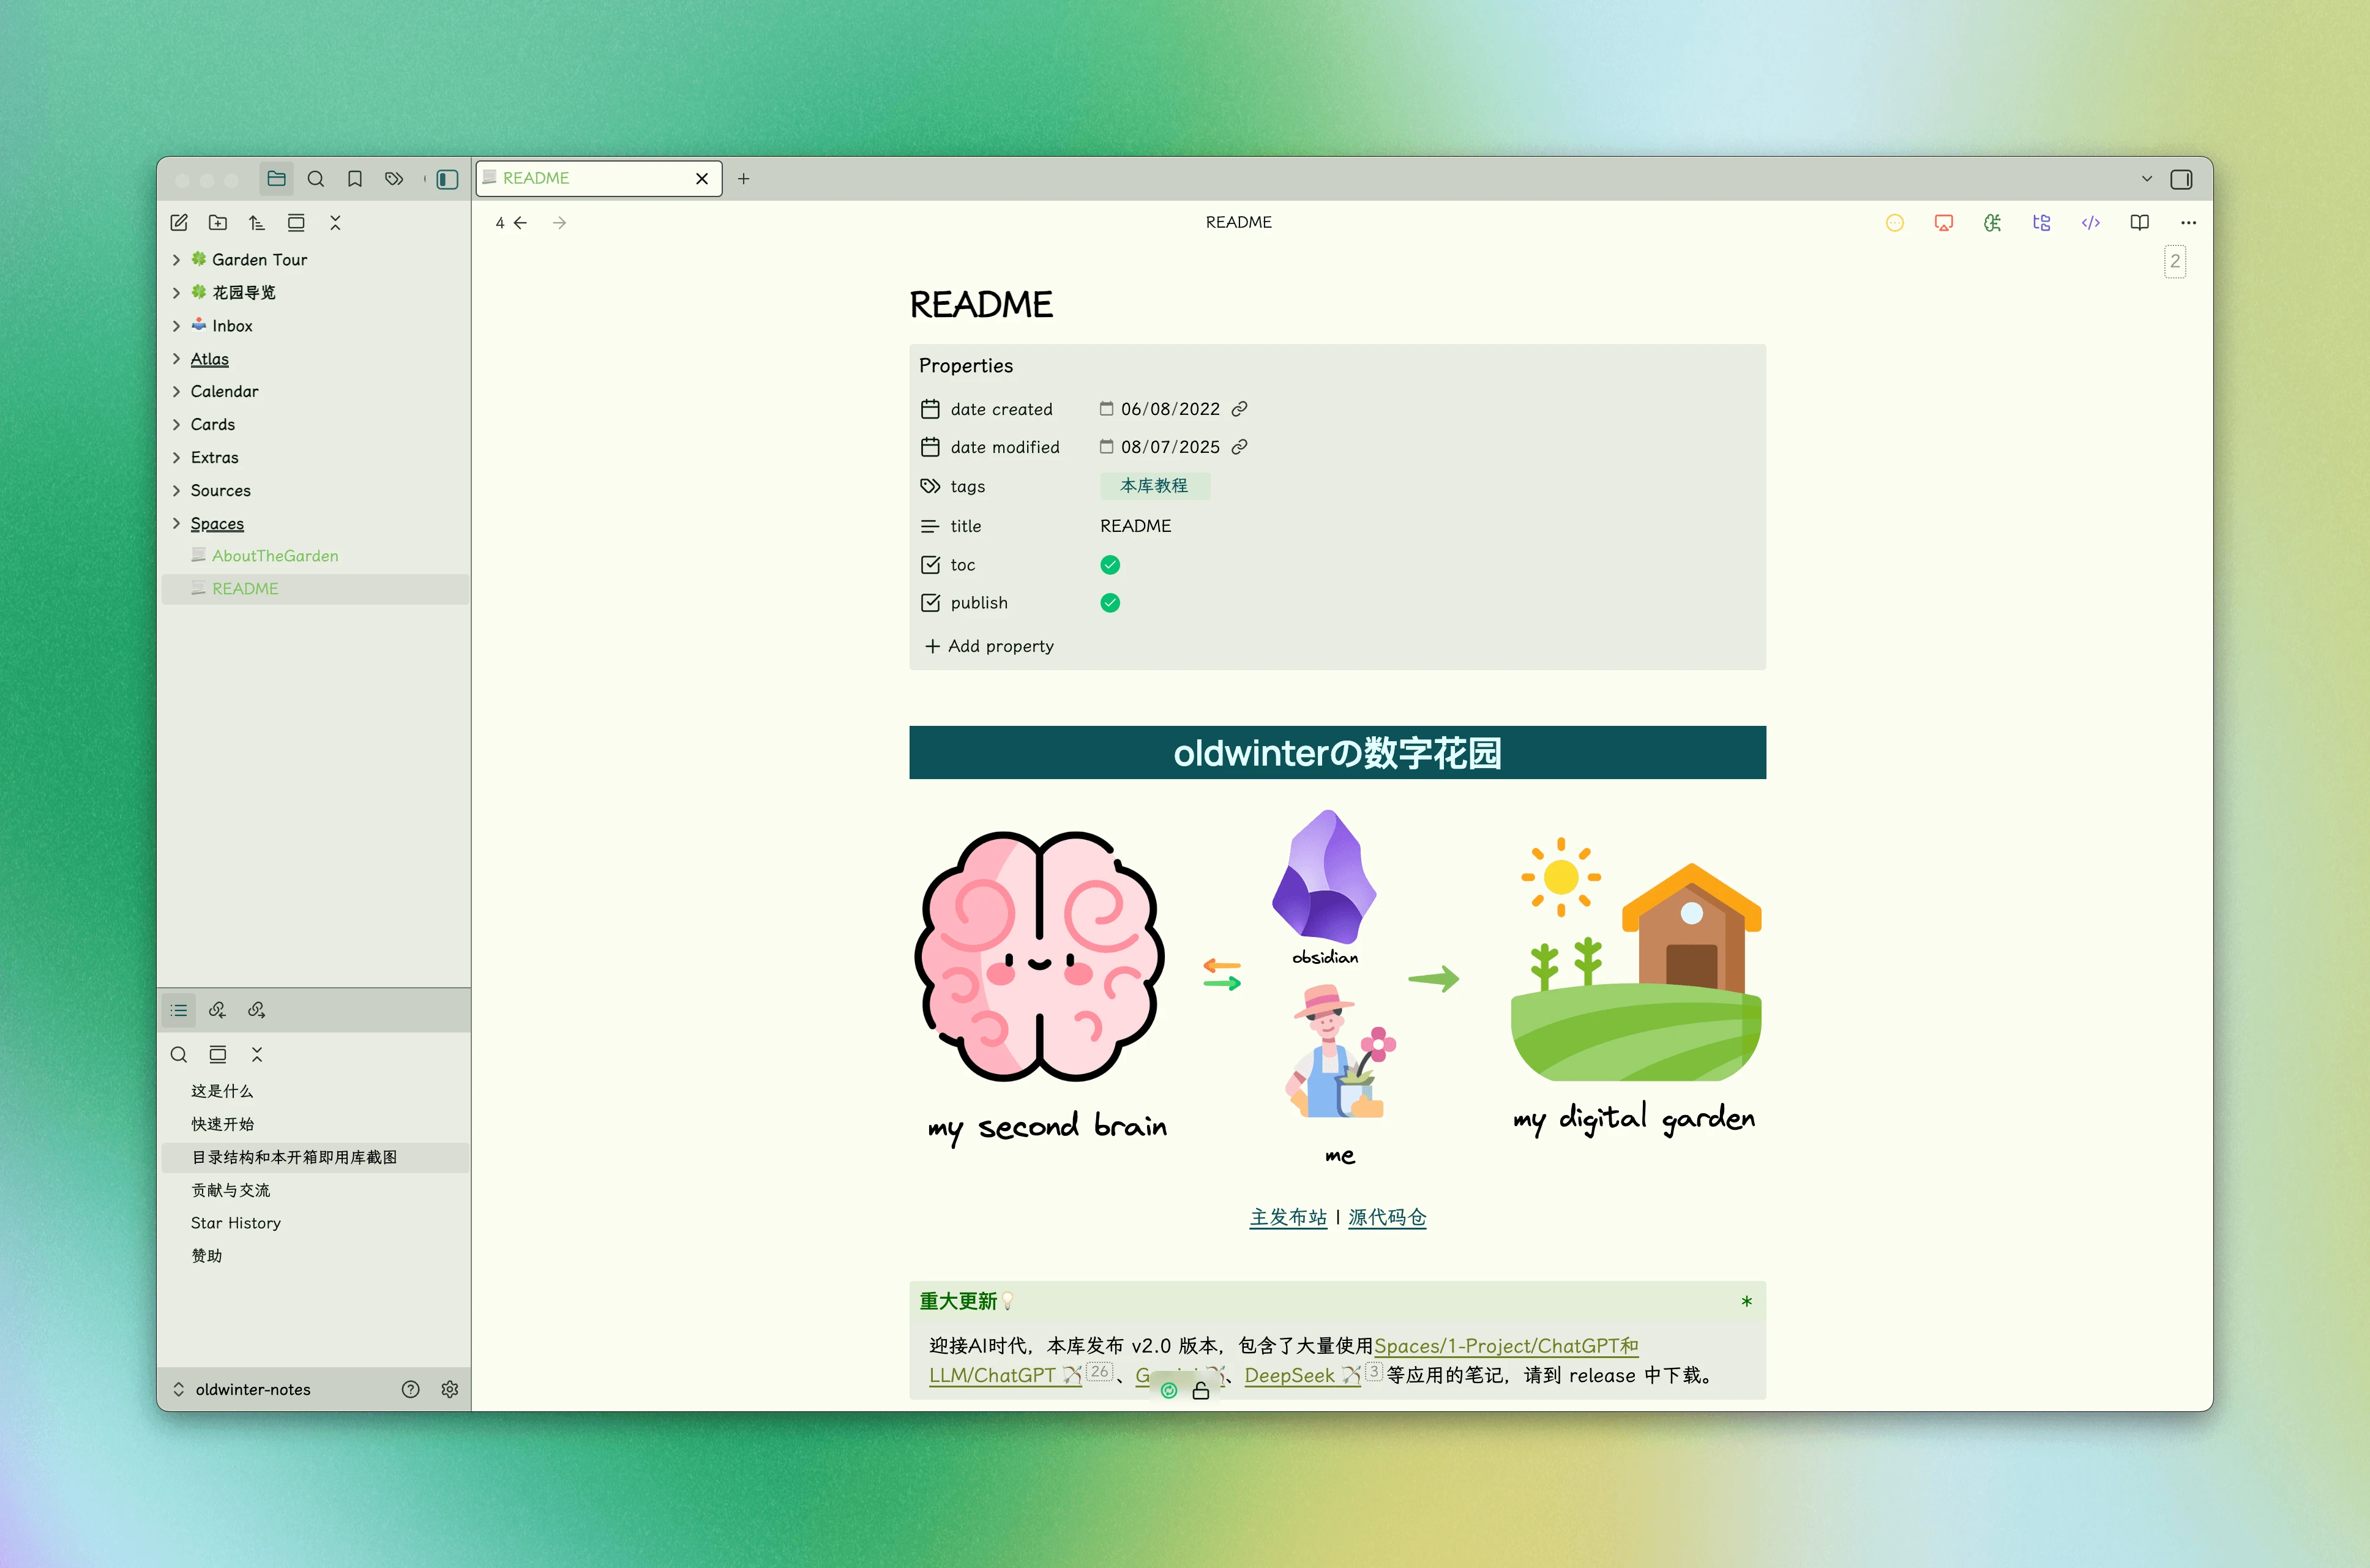Navigate forward with the right arrow
Screen dimensions: 2370x1568
(560, 223)
